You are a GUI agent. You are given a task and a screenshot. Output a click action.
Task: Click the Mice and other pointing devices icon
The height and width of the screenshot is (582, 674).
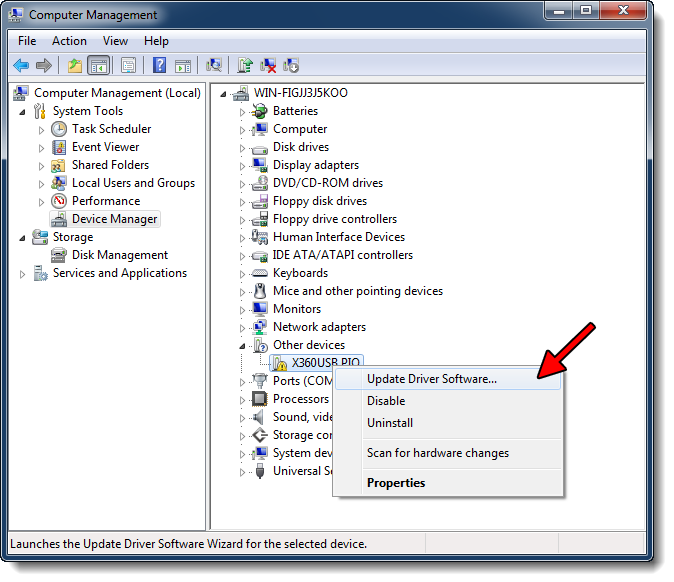[x=260, y=291]
